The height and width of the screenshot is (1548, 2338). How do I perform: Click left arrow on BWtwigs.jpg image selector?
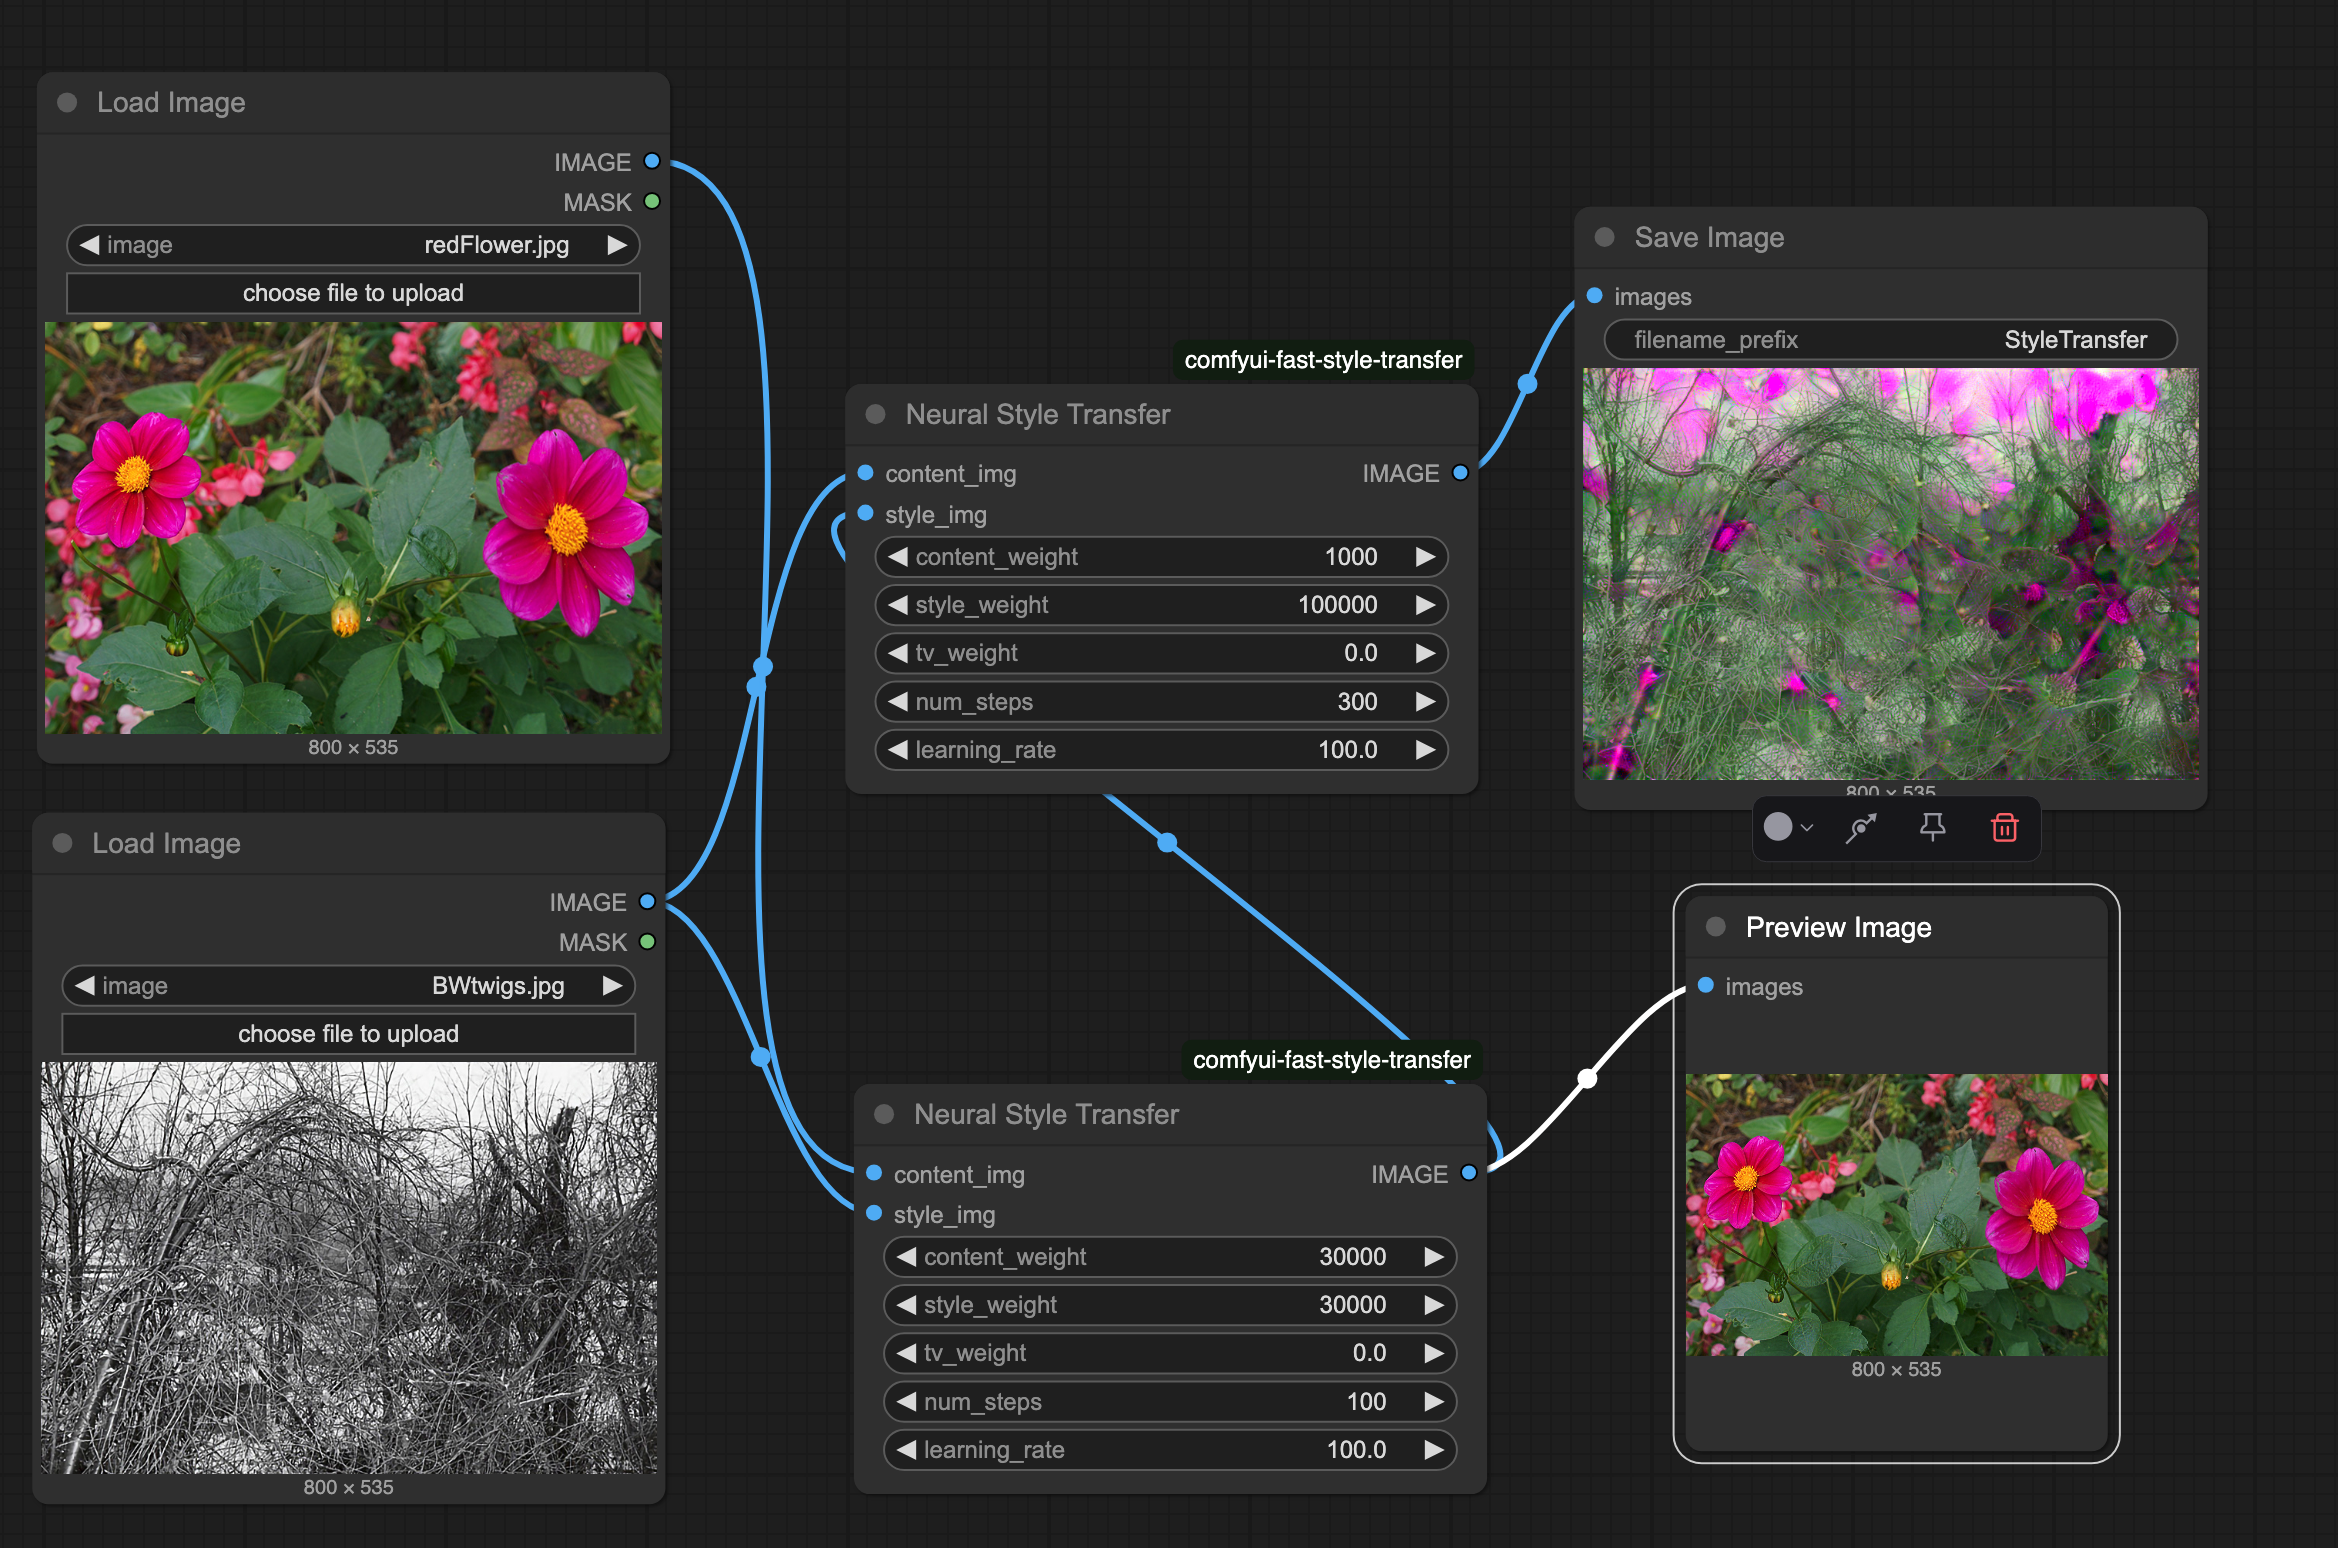click(x=85, y=986)
